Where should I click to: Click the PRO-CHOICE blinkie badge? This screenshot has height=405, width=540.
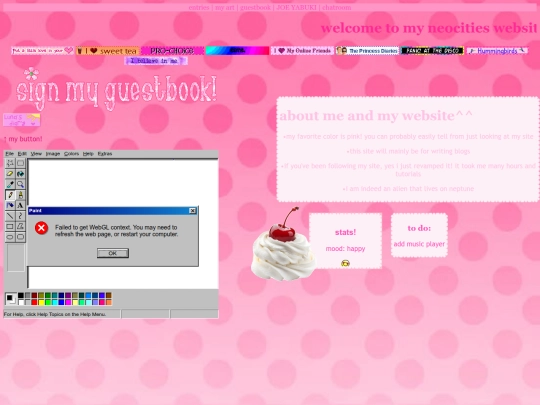pos(172,51)
